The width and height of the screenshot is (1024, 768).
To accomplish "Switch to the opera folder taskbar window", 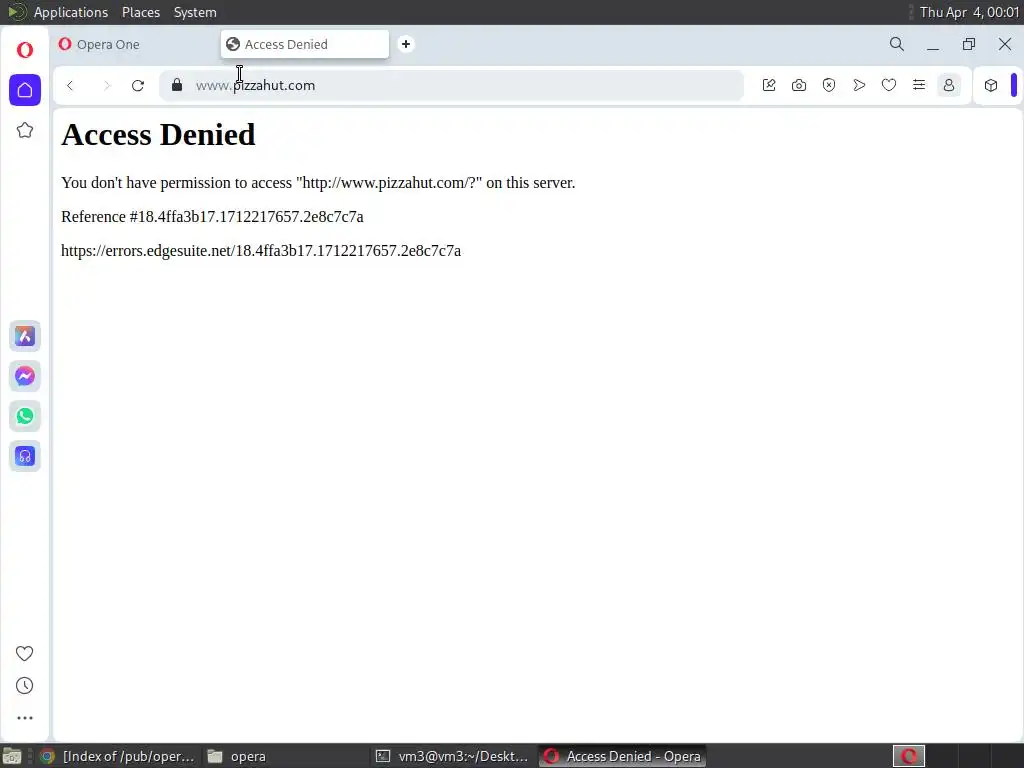I will click(285, 756).
